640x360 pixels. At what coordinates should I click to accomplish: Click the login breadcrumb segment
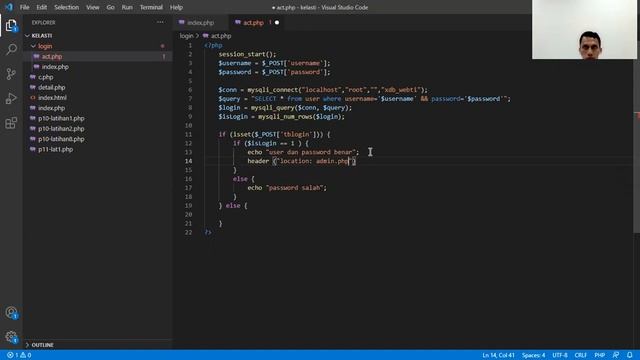coord(187,36)
